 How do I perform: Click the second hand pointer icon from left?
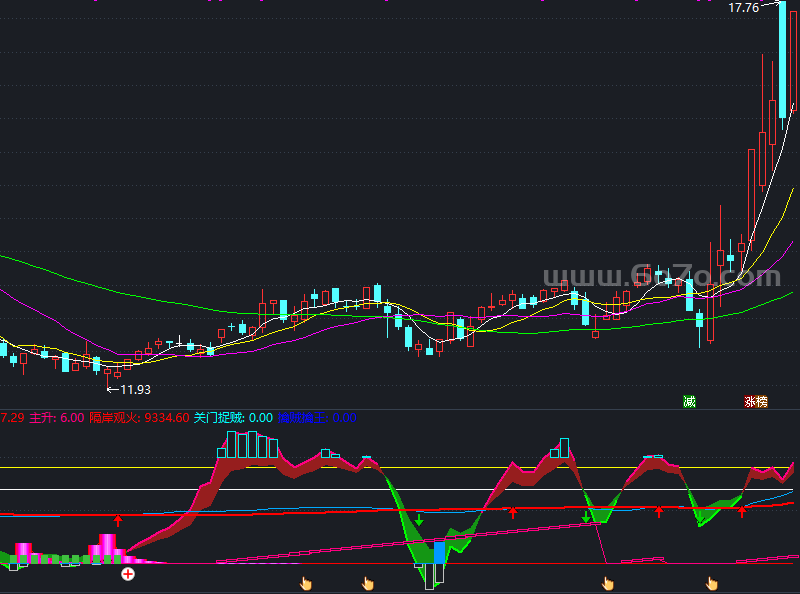(x=367, y=583)
